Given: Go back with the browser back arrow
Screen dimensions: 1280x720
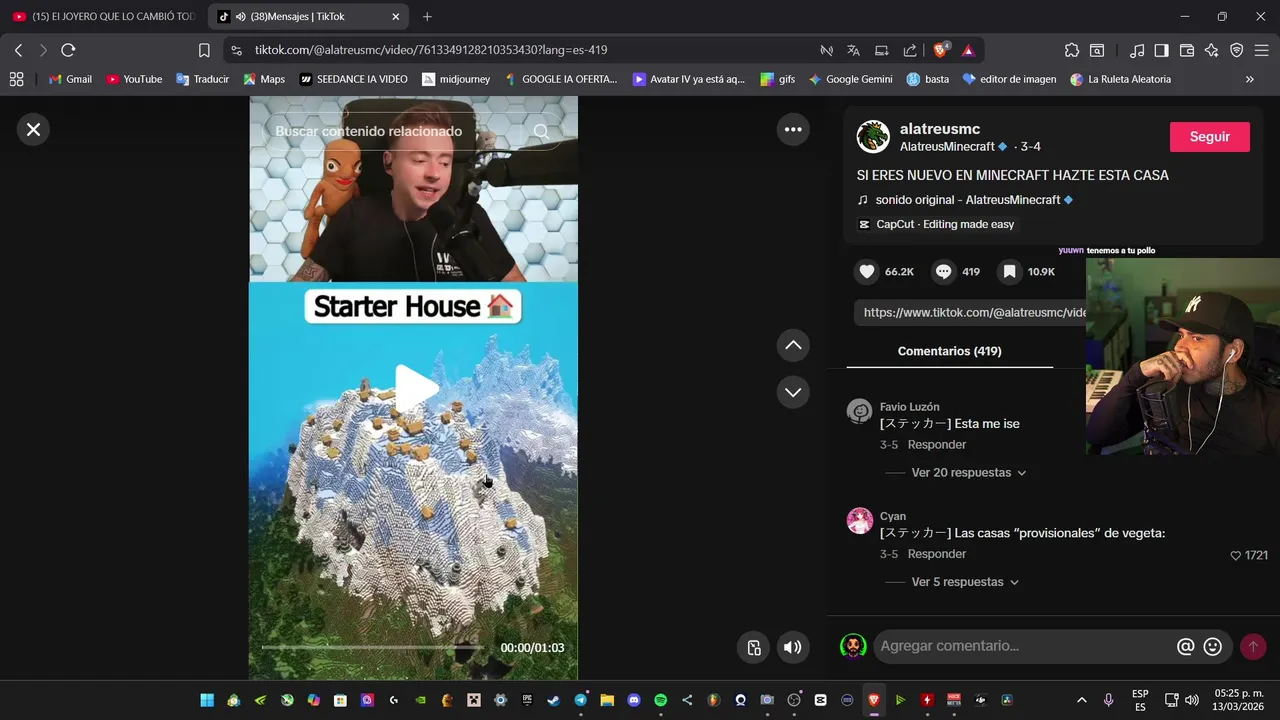Looking at the screenshot, I should click(x=18, y=50).
